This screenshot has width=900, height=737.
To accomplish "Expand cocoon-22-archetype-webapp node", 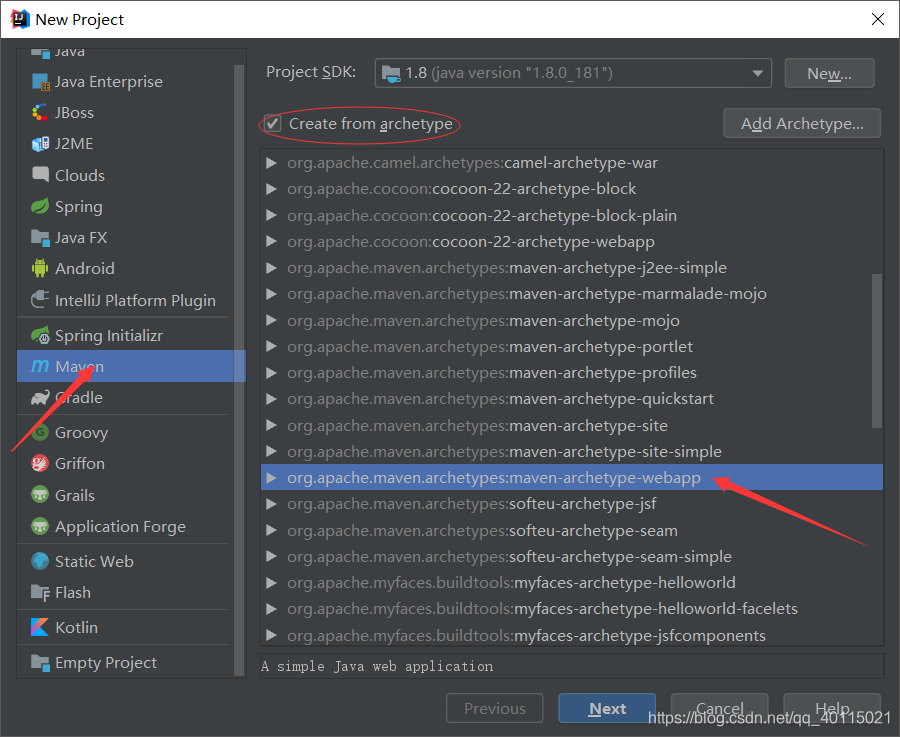I will (x=271, y=242).
